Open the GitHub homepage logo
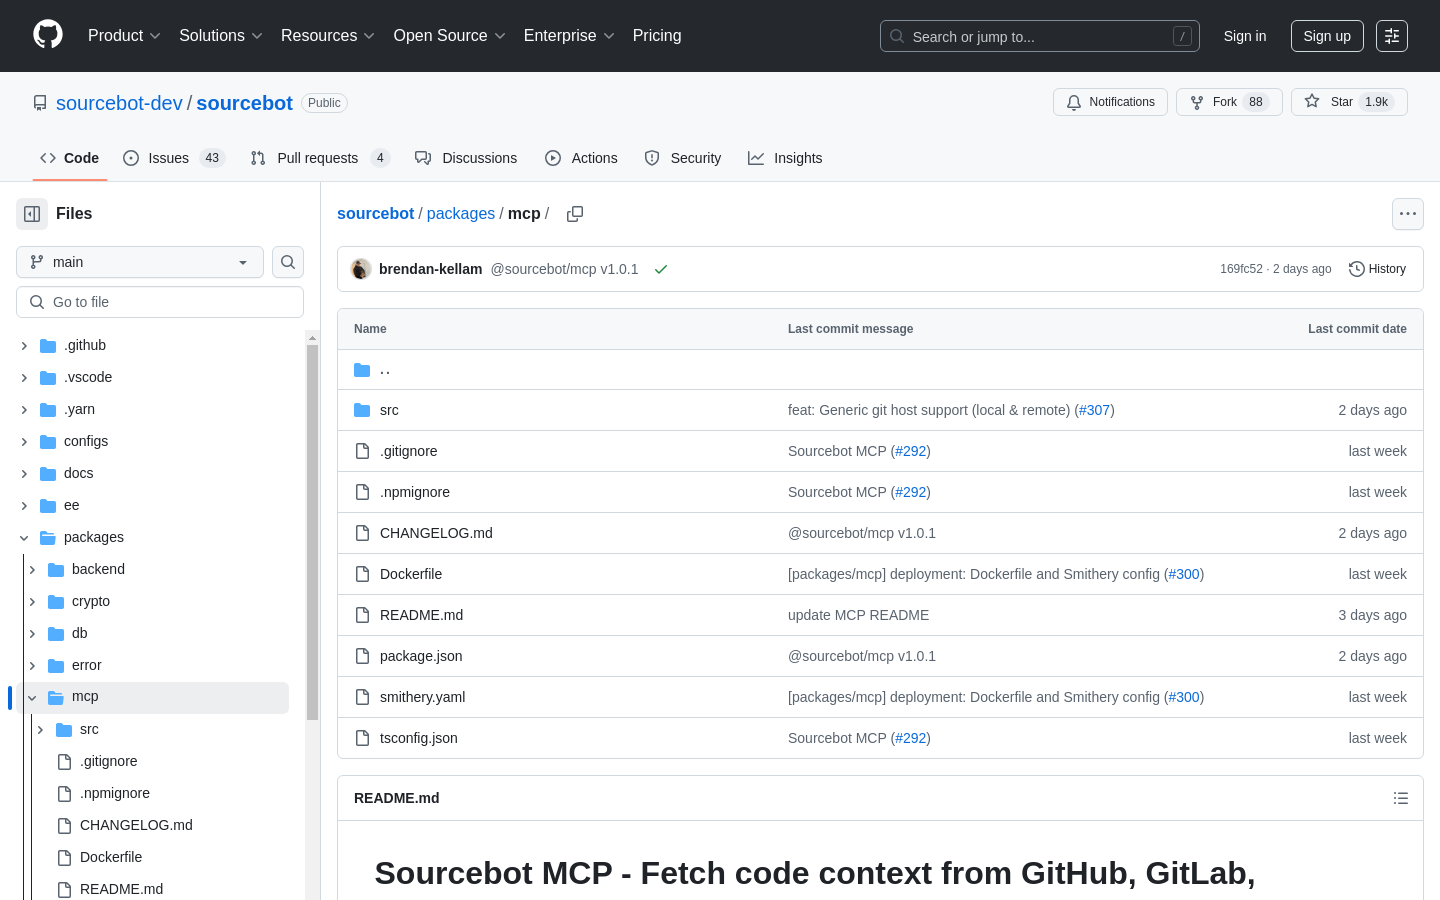 [48, 35]
